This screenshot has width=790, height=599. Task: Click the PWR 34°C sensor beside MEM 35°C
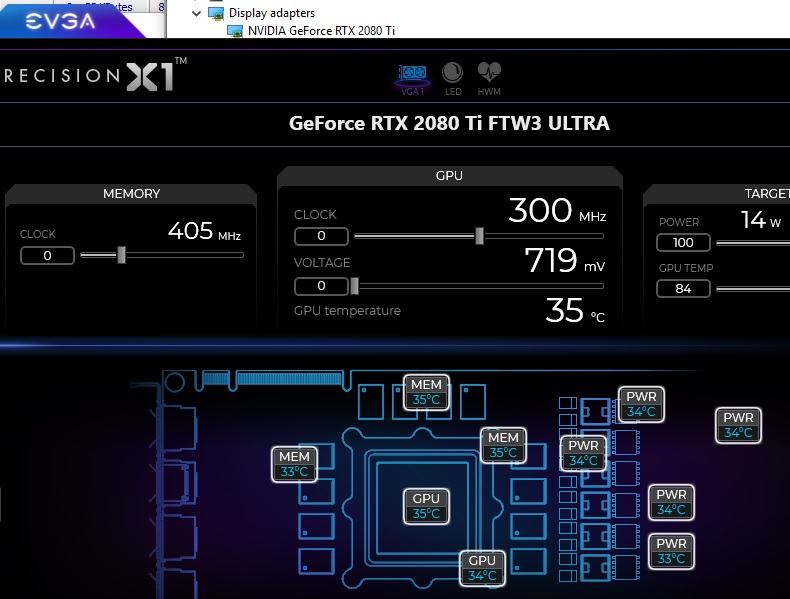click(x=583, y=453)
